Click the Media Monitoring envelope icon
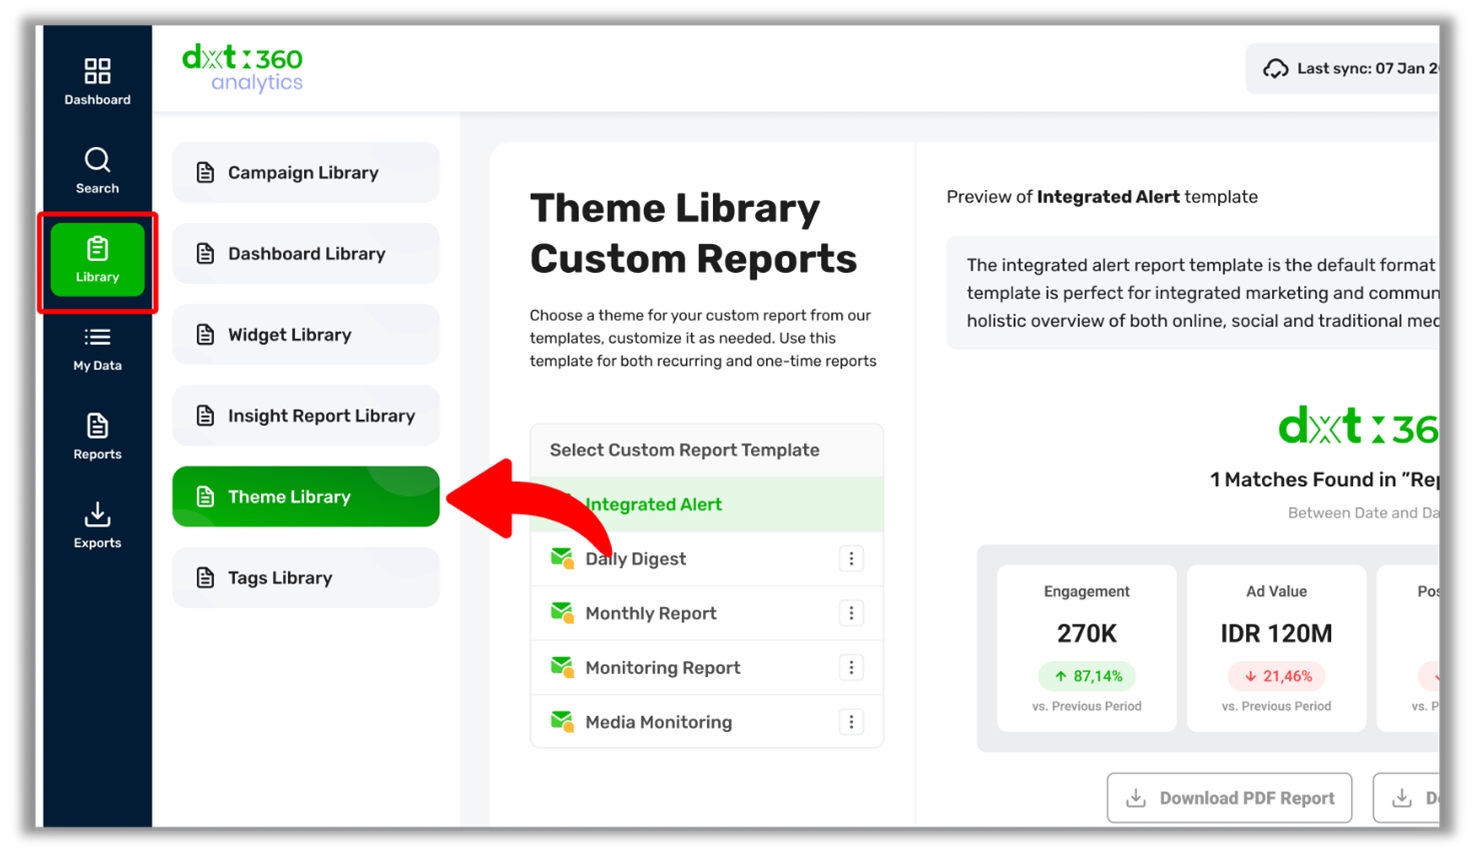 [562, 722]
